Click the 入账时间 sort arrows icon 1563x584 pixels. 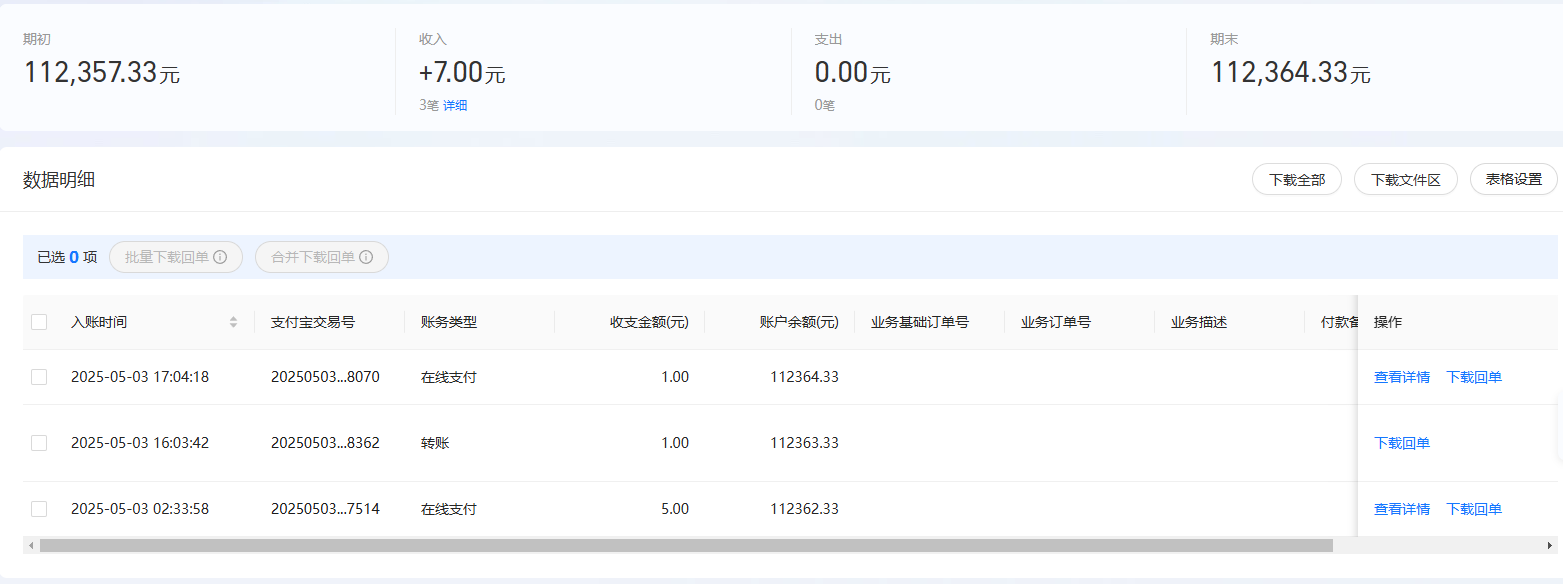[x=233, y=322]
